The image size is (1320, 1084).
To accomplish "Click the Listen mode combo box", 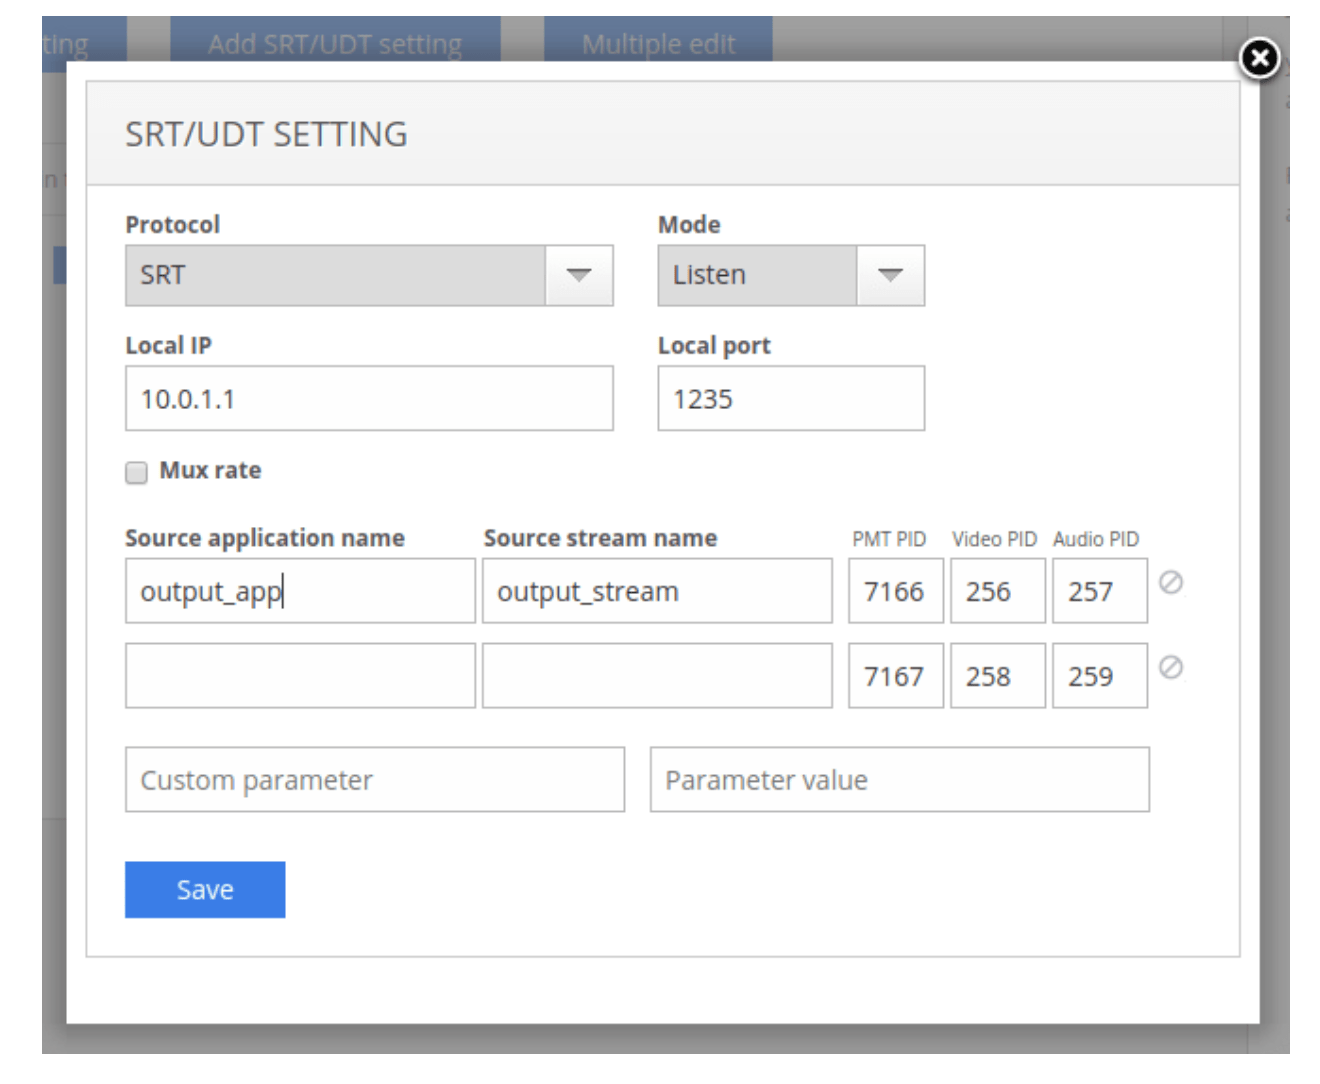I will 757,275.
